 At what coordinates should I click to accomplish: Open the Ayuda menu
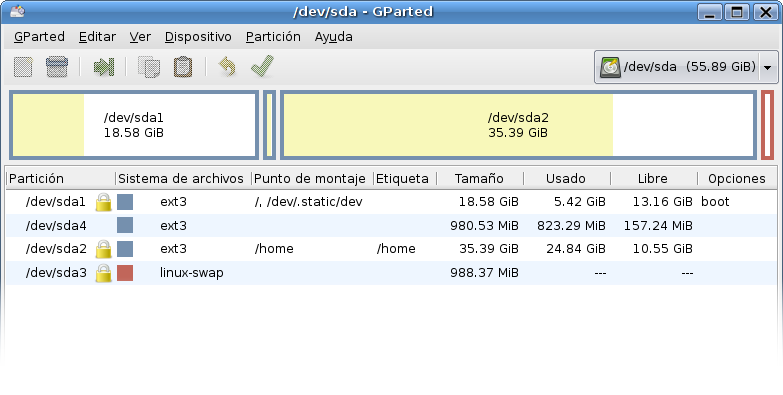pos(334,36)
